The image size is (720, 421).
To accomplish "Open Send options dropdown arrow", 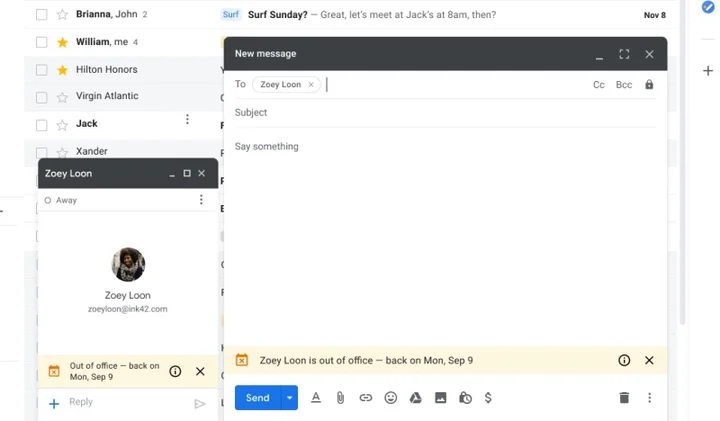I will pyautogui.click(x=289, y=398).
